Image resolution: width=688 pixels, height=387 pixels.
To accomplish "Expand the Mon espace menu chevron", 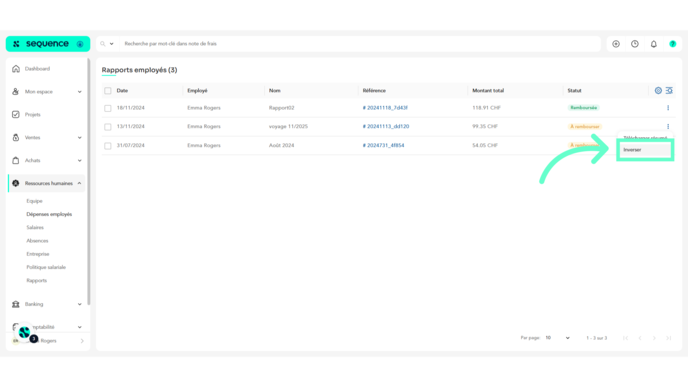I will pos(79,92).
